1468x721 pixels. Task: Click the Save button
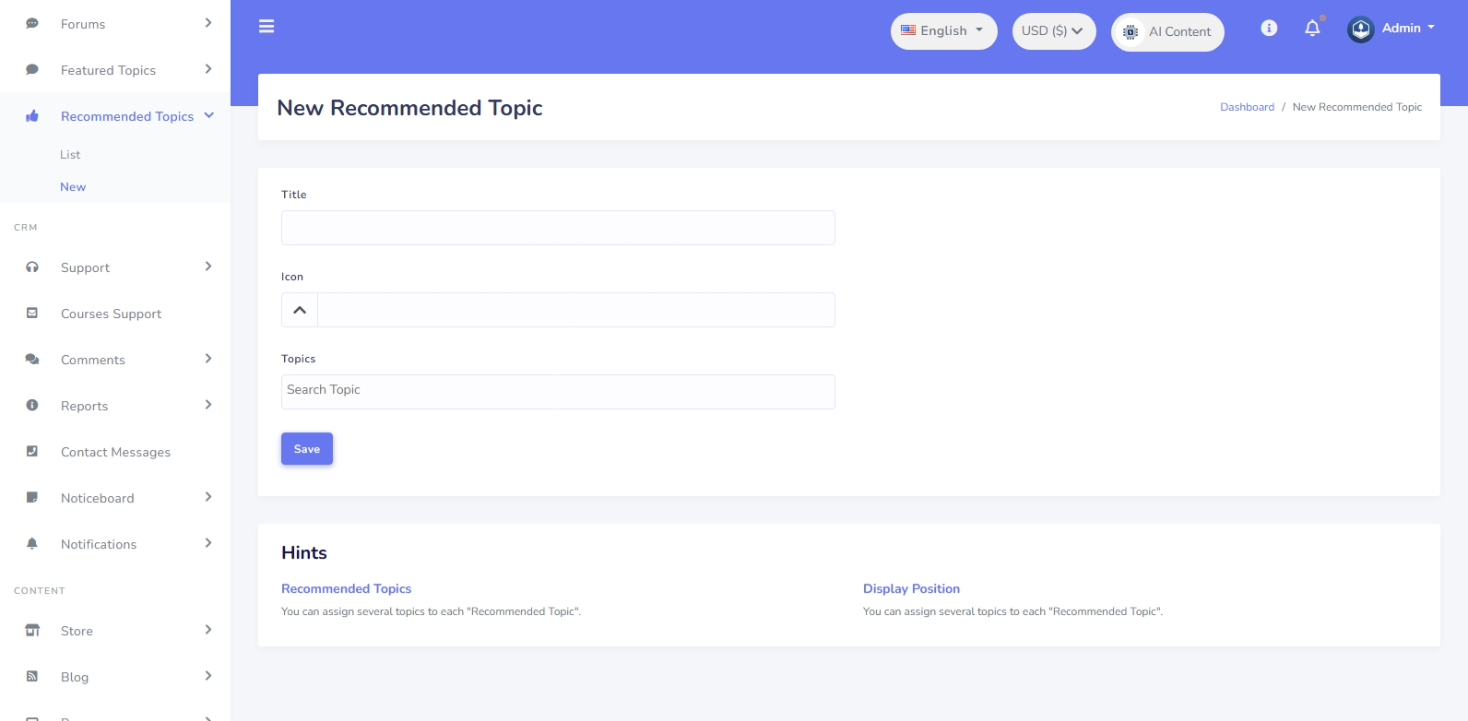point(307,449)
